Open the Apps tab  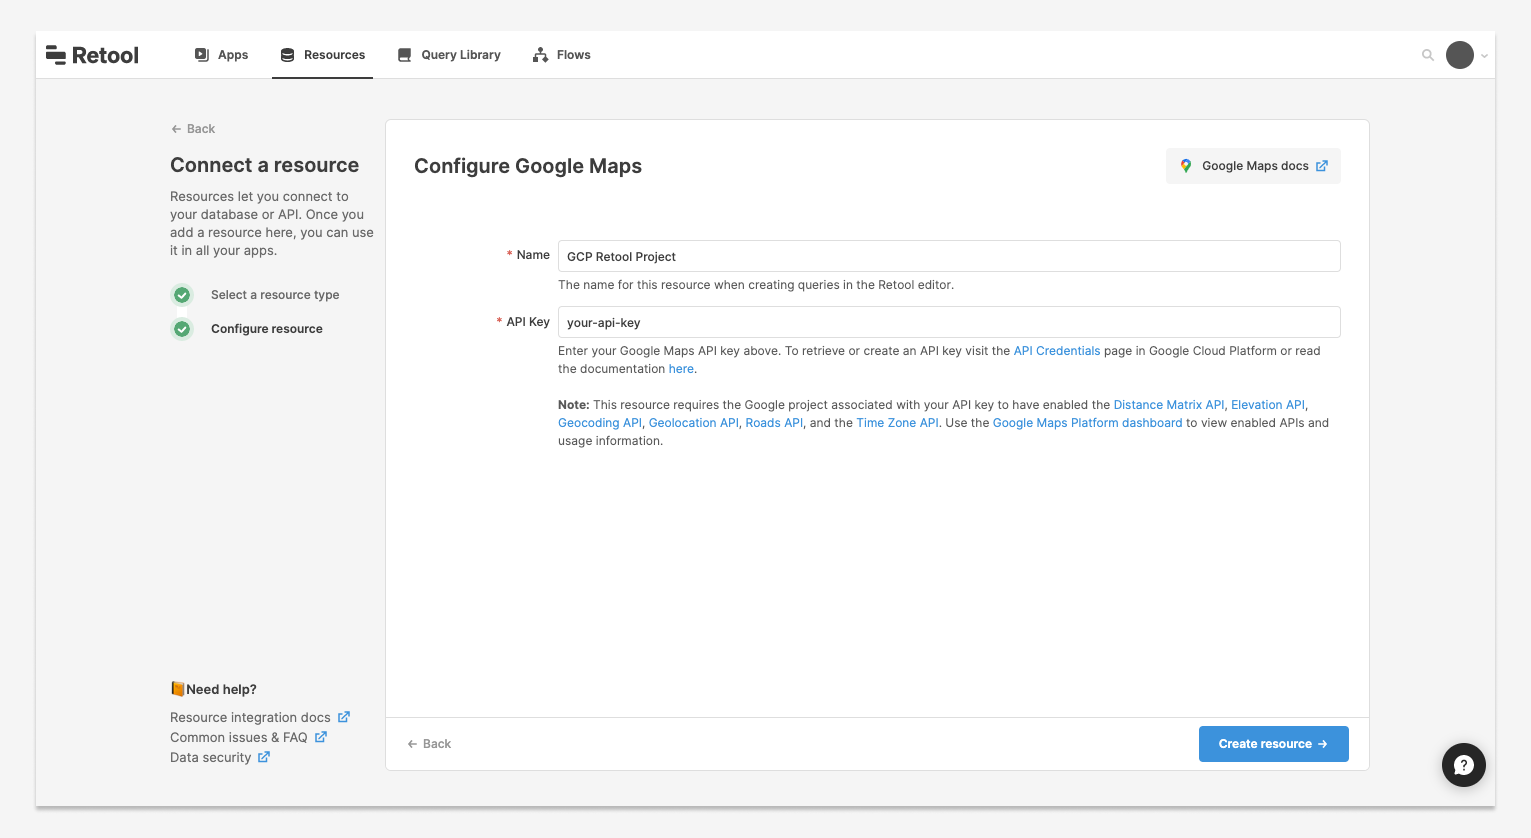(221, 55)
